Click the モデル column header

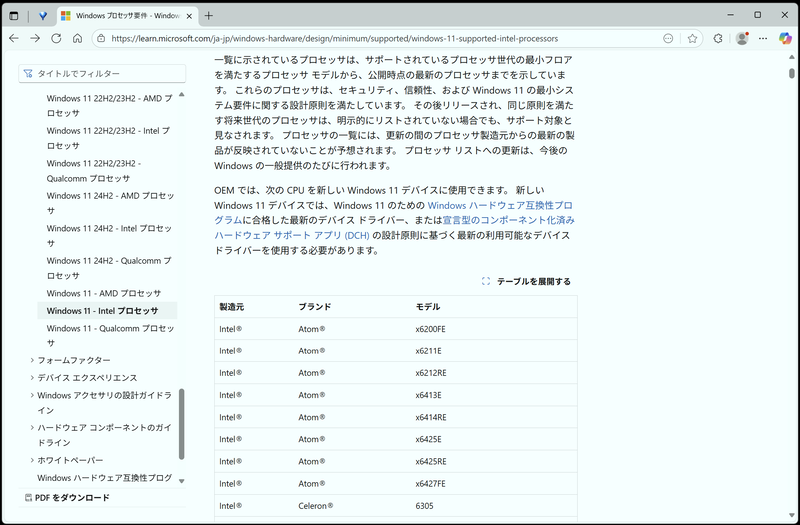(428, 307)
